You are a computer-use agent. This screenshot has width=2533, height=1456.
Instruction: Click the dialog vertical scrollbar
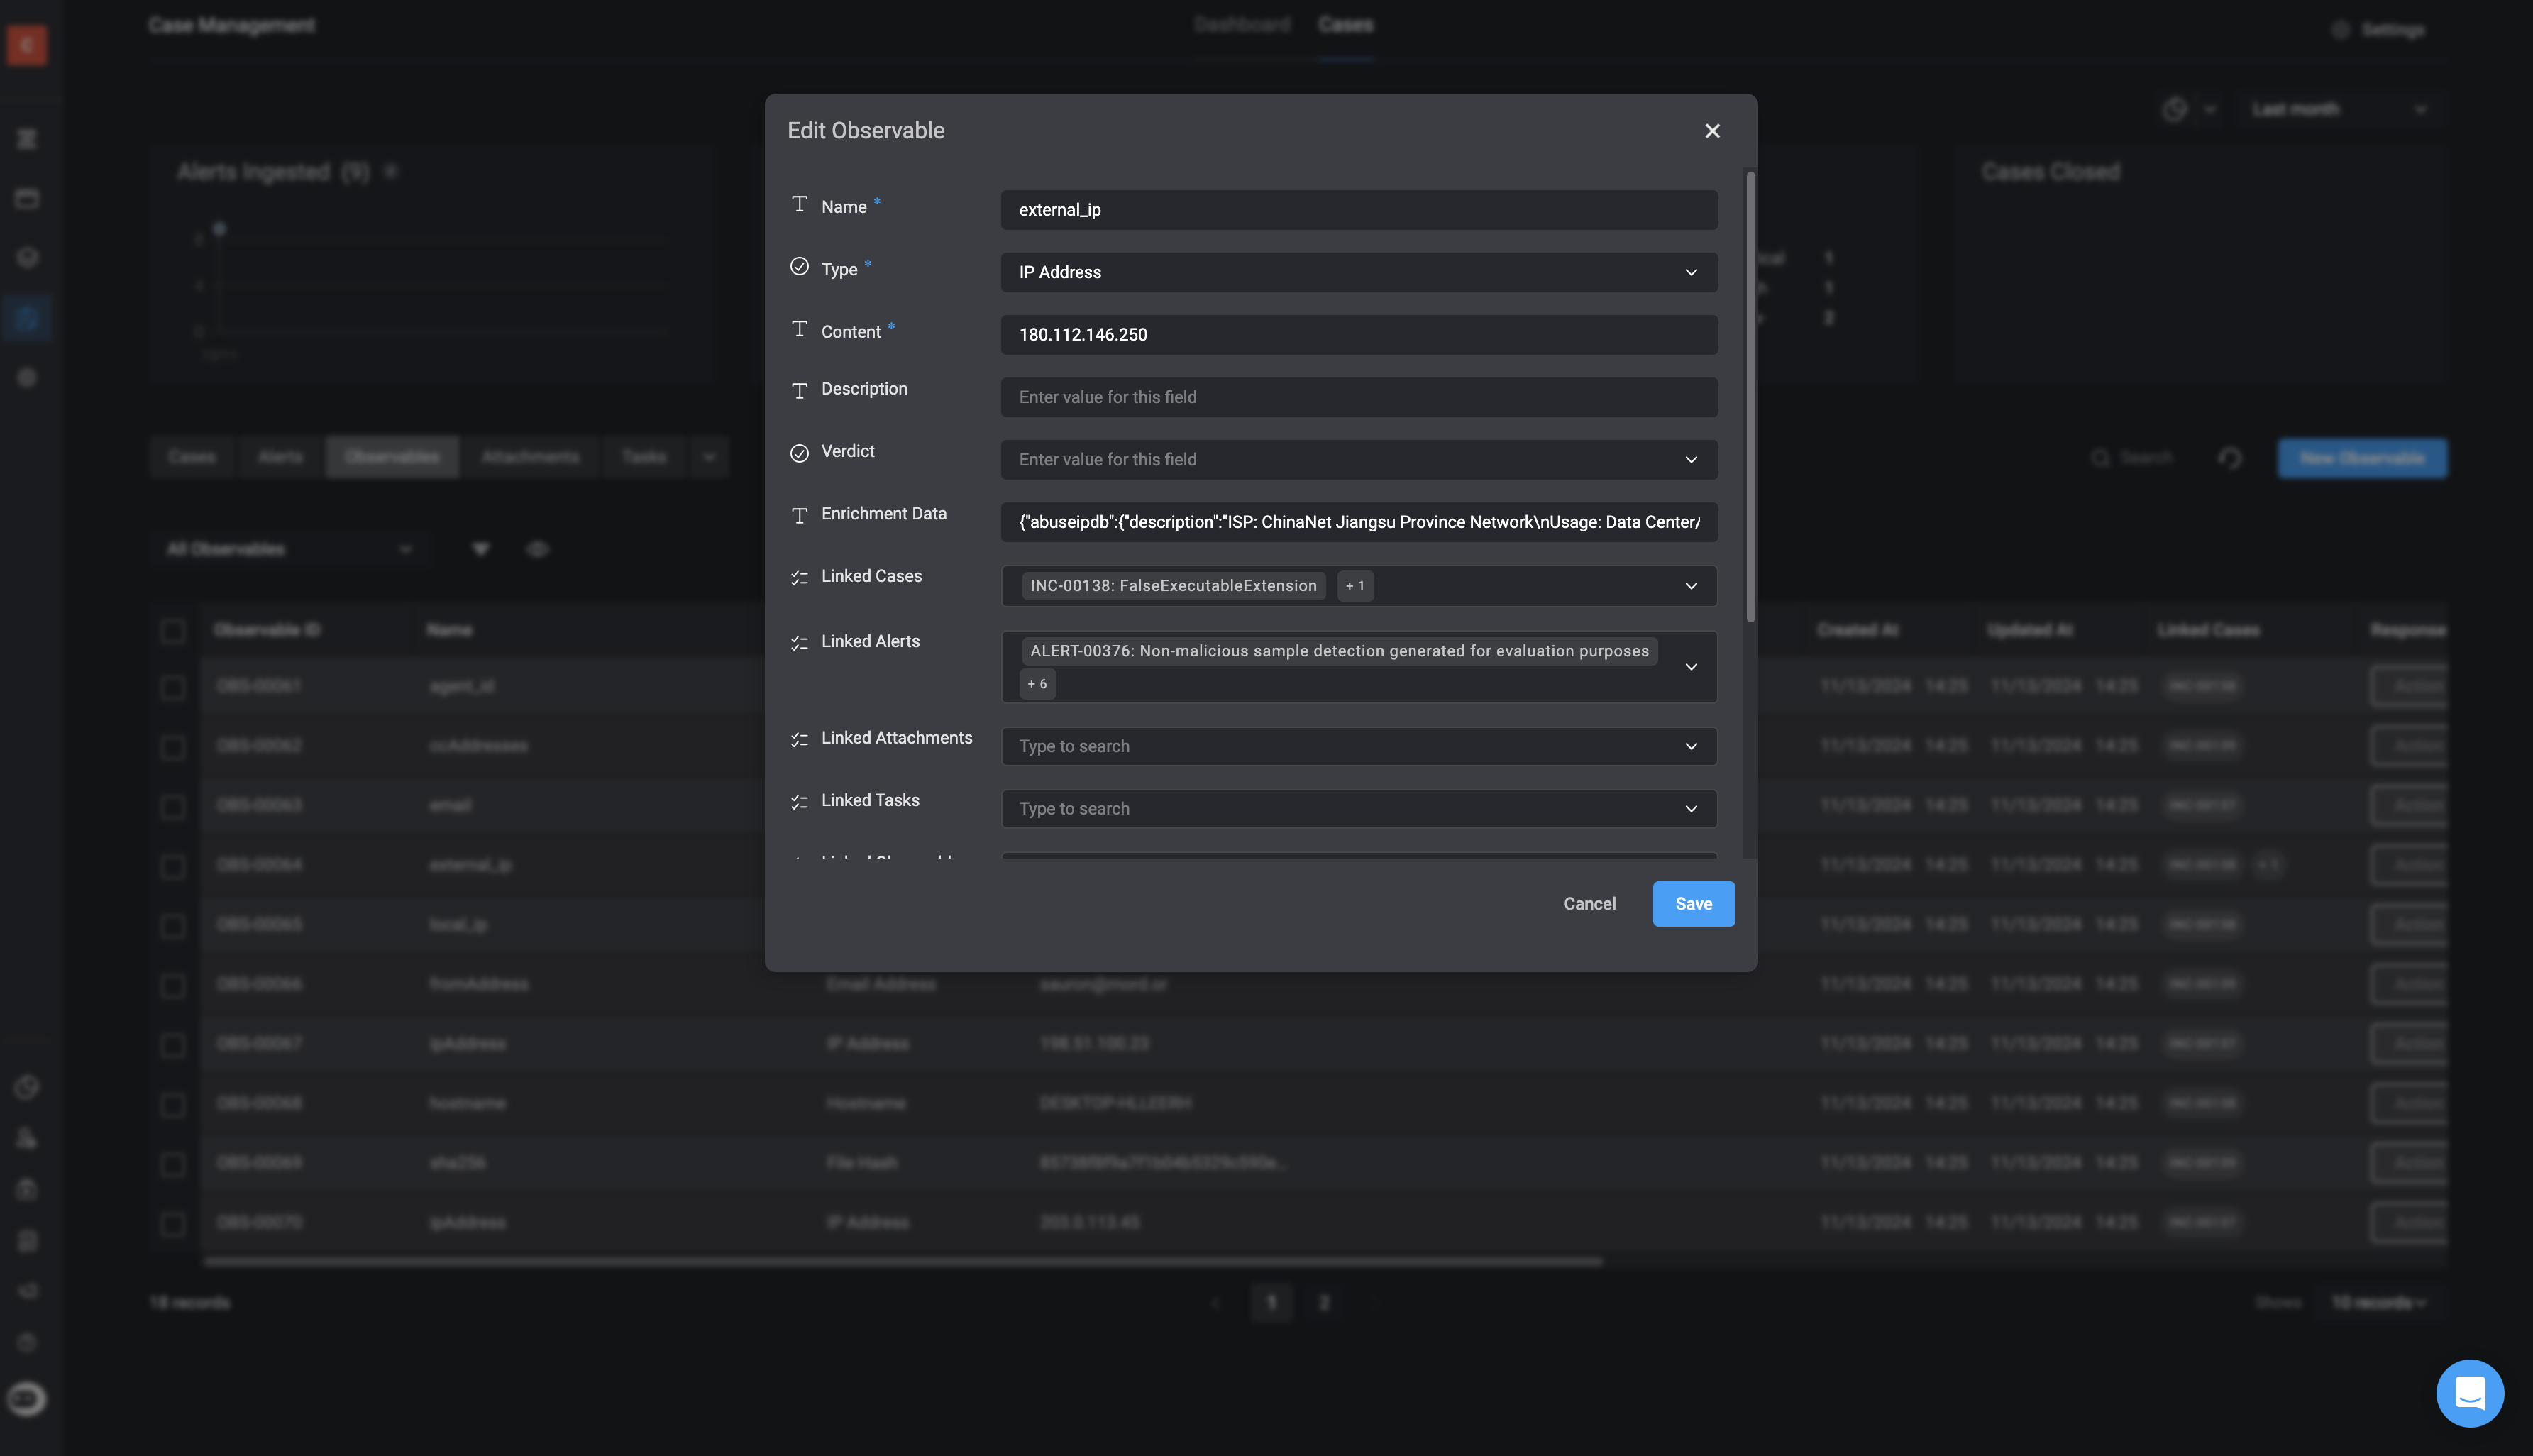pos(1750,397)
